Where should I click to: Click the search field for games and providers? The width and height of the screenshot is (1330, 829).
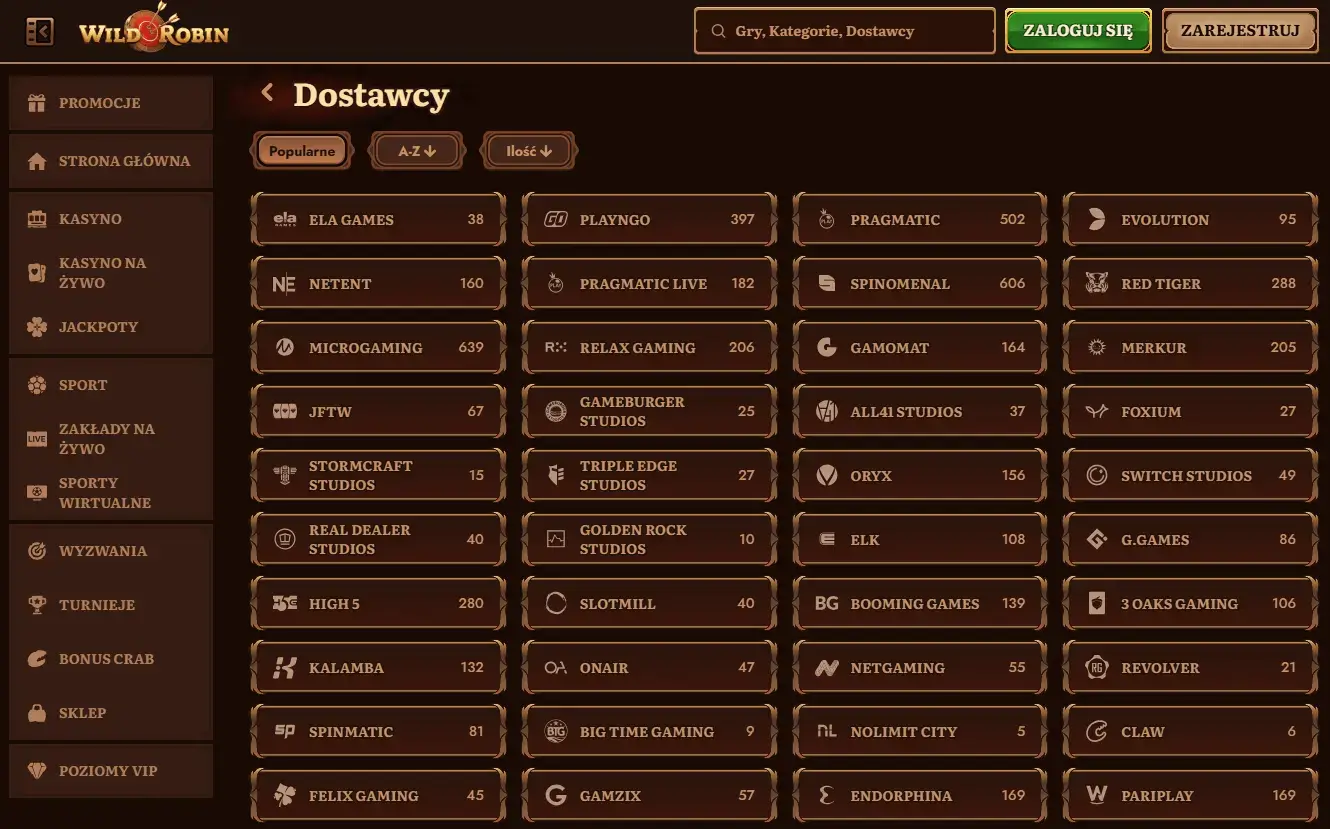tap(844, 31)
